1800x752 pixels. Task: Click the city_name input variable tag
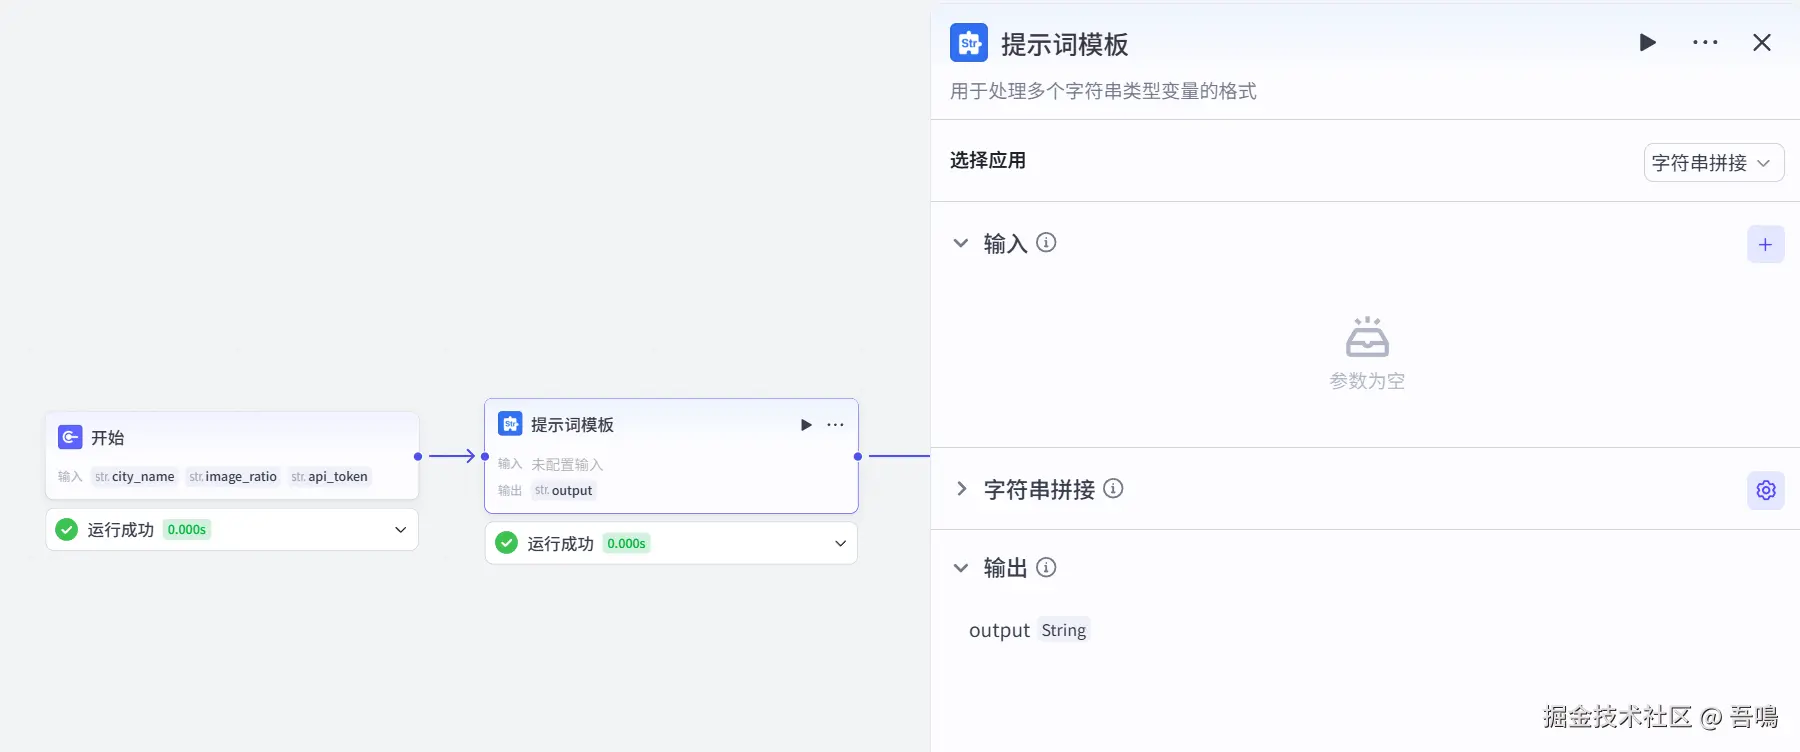[x=135, y=477]
